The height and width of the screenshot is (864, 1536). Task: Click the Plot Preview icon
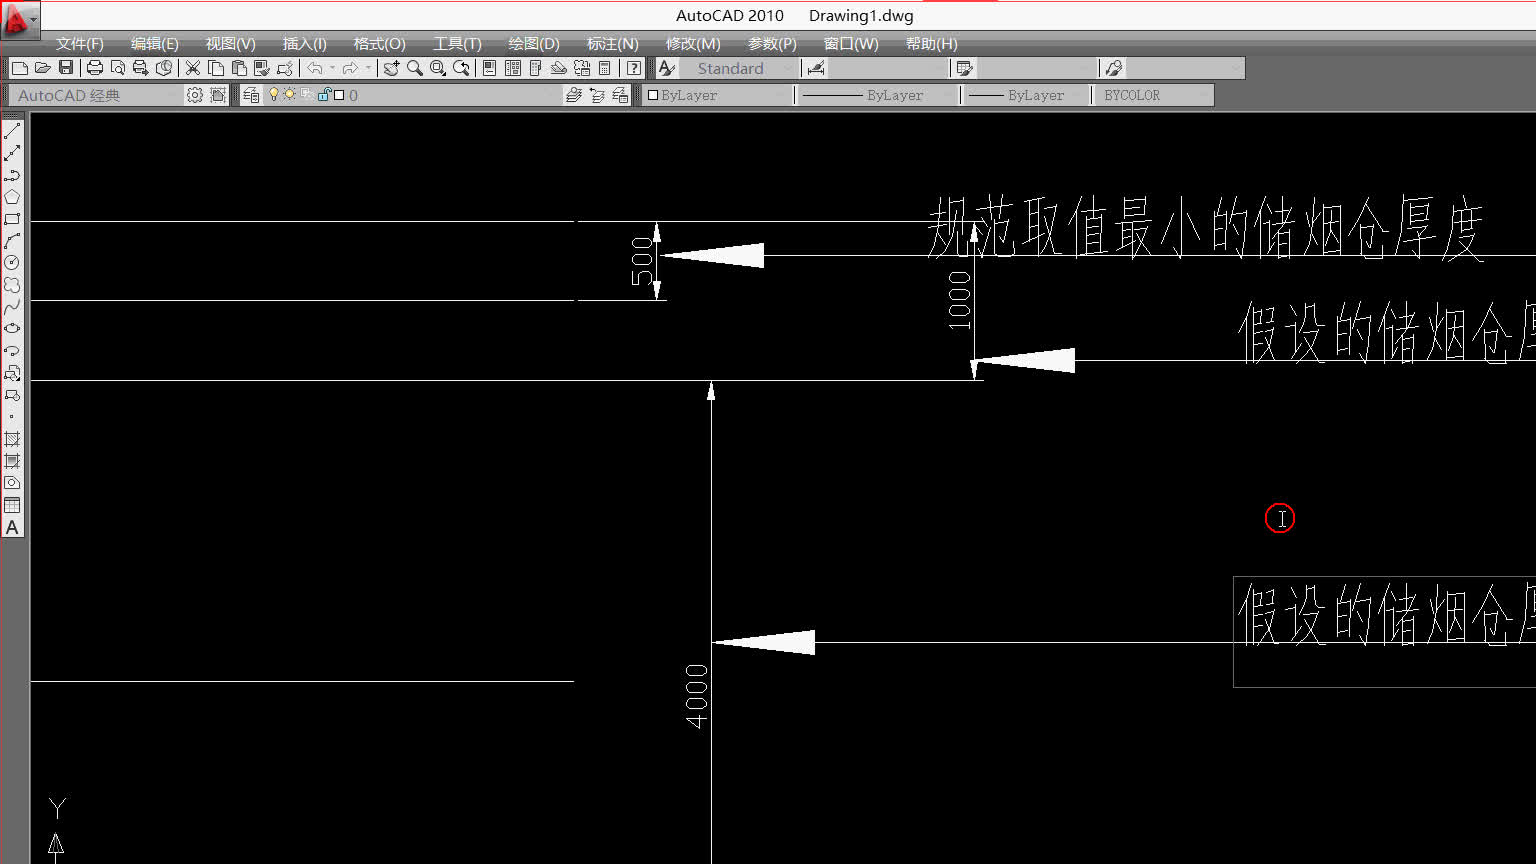click(x=118, y=68)
